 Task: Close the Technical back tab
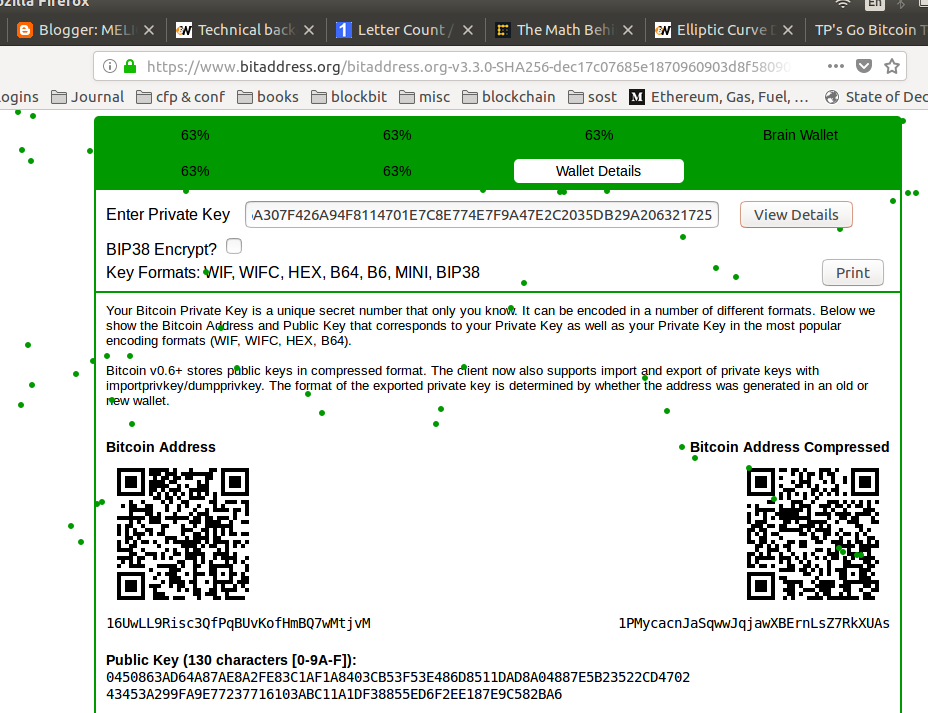[x=309, y=30]
